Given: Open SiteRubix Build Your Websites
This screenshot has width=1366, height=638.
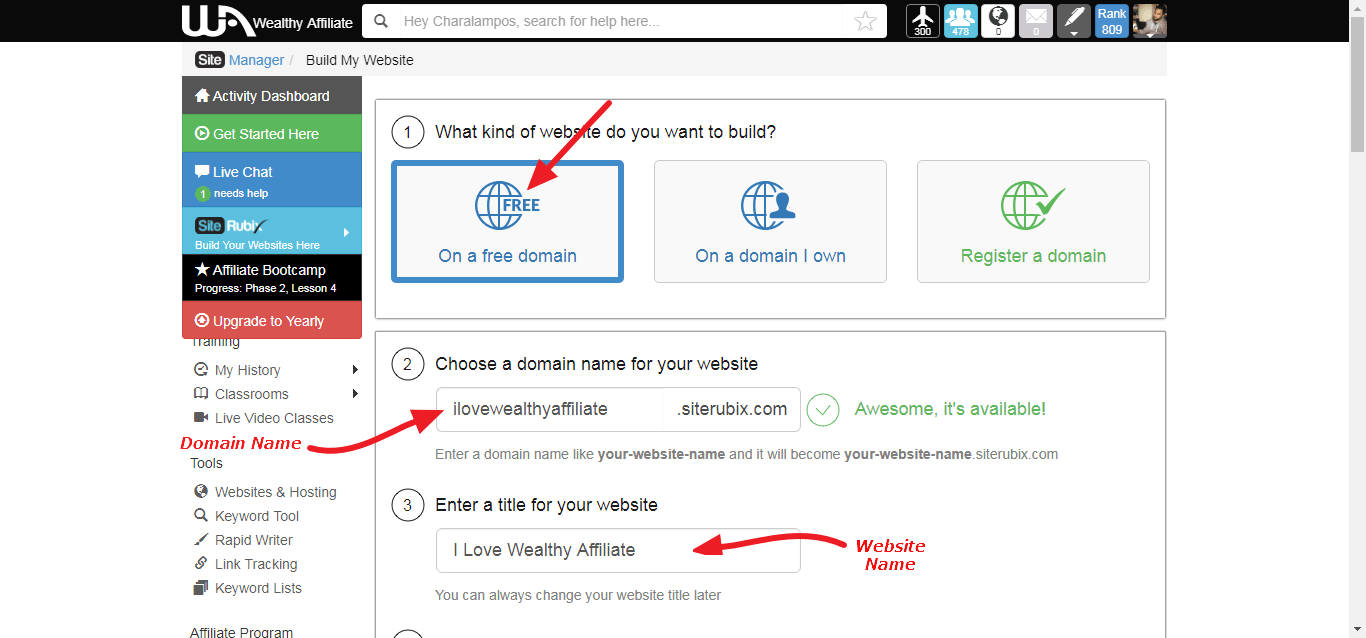Looking at the screenshot, I should tap(272, 233).
